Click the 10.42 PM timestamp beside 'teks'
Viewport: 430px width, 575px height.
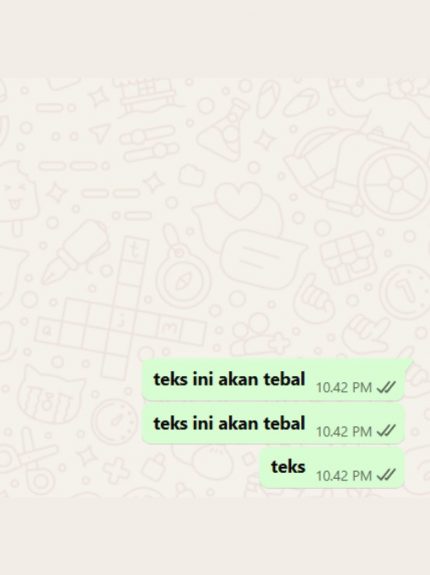[344, 476]
